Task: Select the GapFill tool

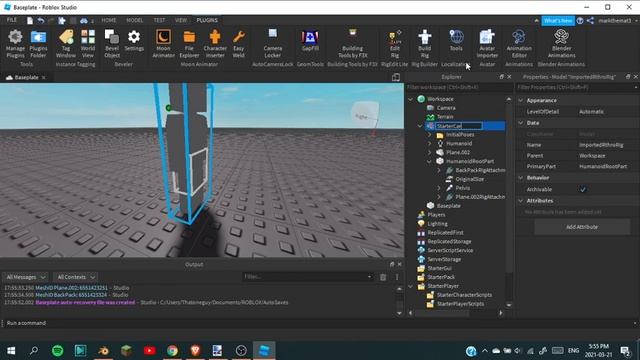Action: tap(310, 41)
